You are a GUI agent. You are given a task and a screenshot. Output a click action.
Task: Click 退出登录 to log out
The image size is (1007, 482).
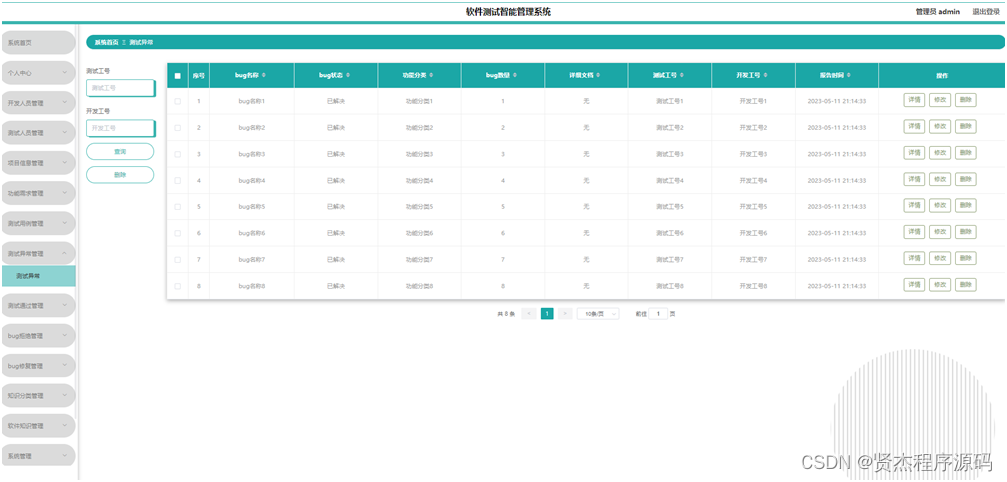click(986, 12)
